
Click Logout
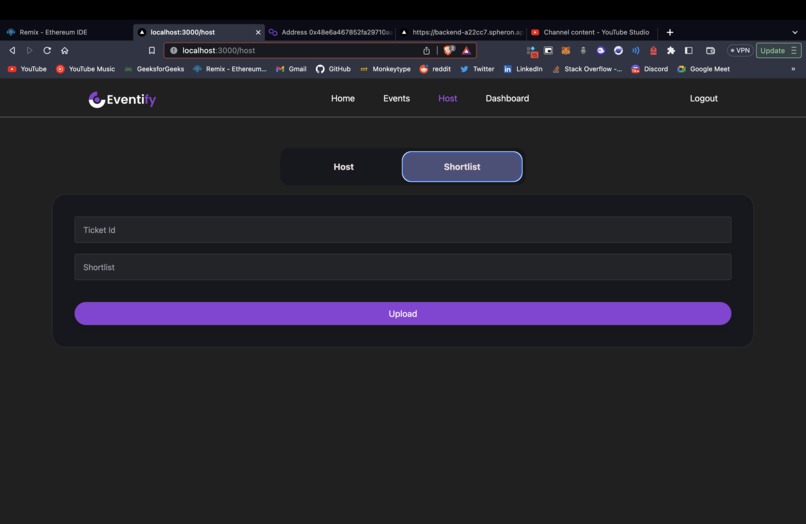click(x=703, y=98)
